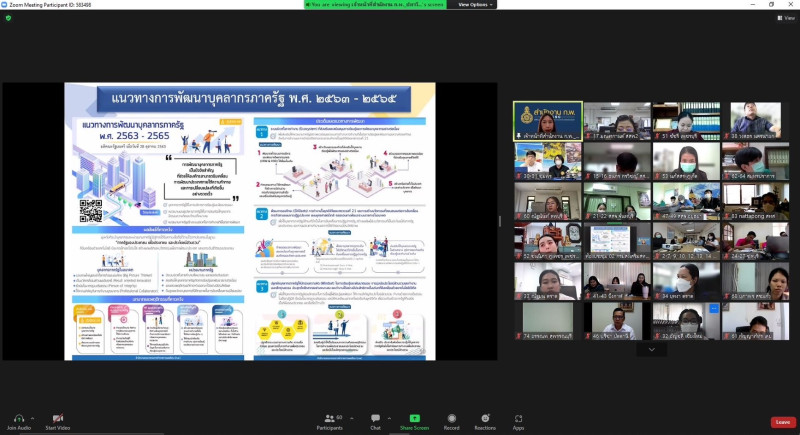The height and width of the screenshot is (435, 800).
Task: Click muted mic icon on participant 38 tile
Action: pyautogui.click(x=727, y=137)
